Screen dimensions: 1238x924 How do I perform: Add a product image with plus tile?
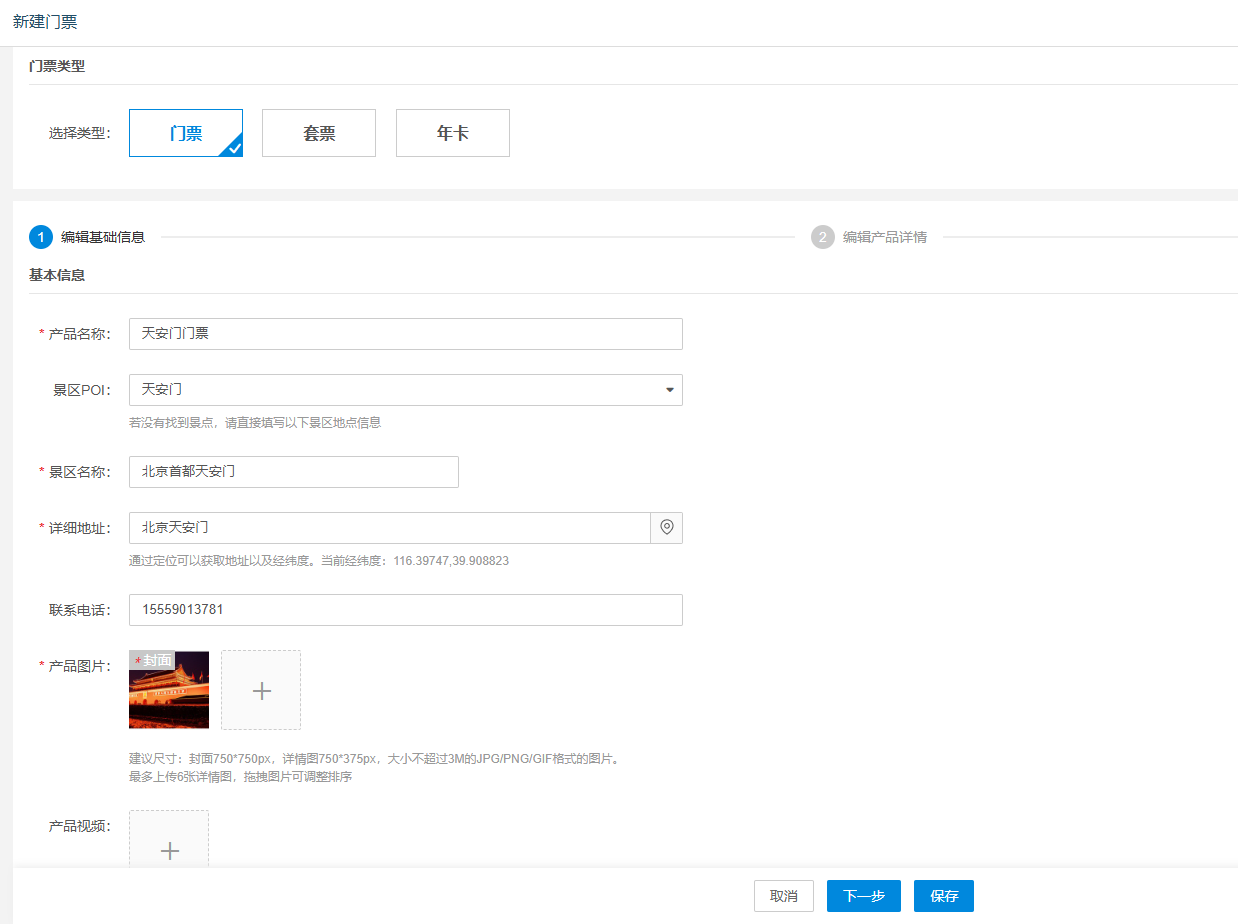(x=261, y=690)
